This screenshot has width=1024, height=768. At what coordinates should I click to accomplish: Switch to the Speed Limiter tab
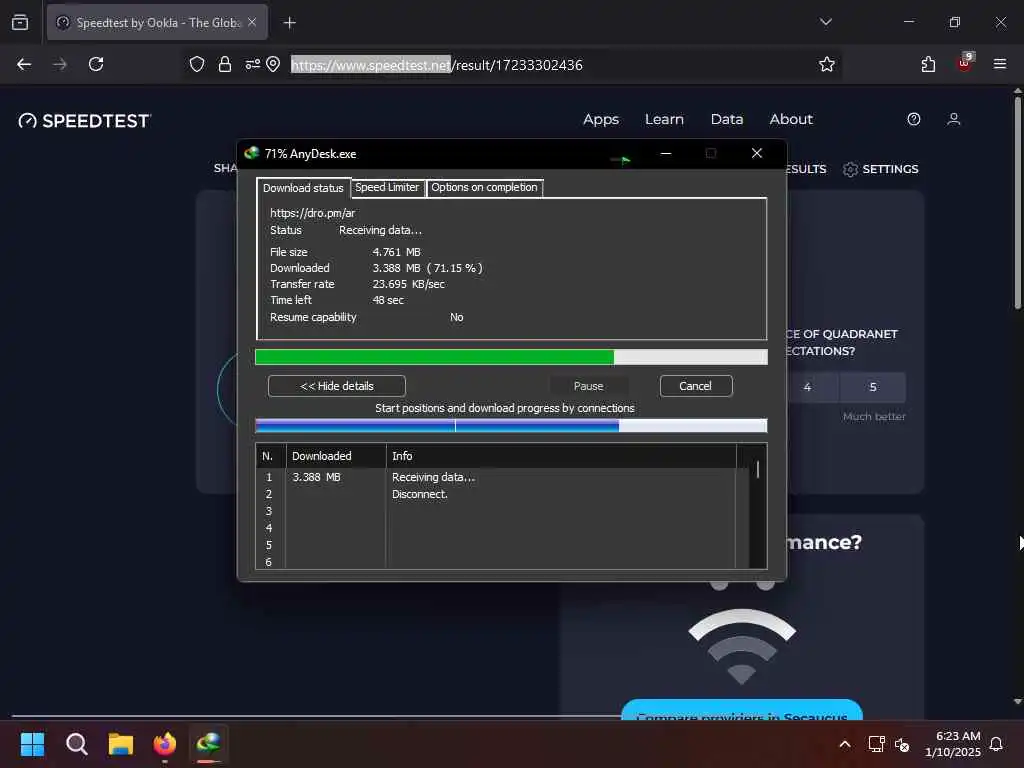coord(387,187)
